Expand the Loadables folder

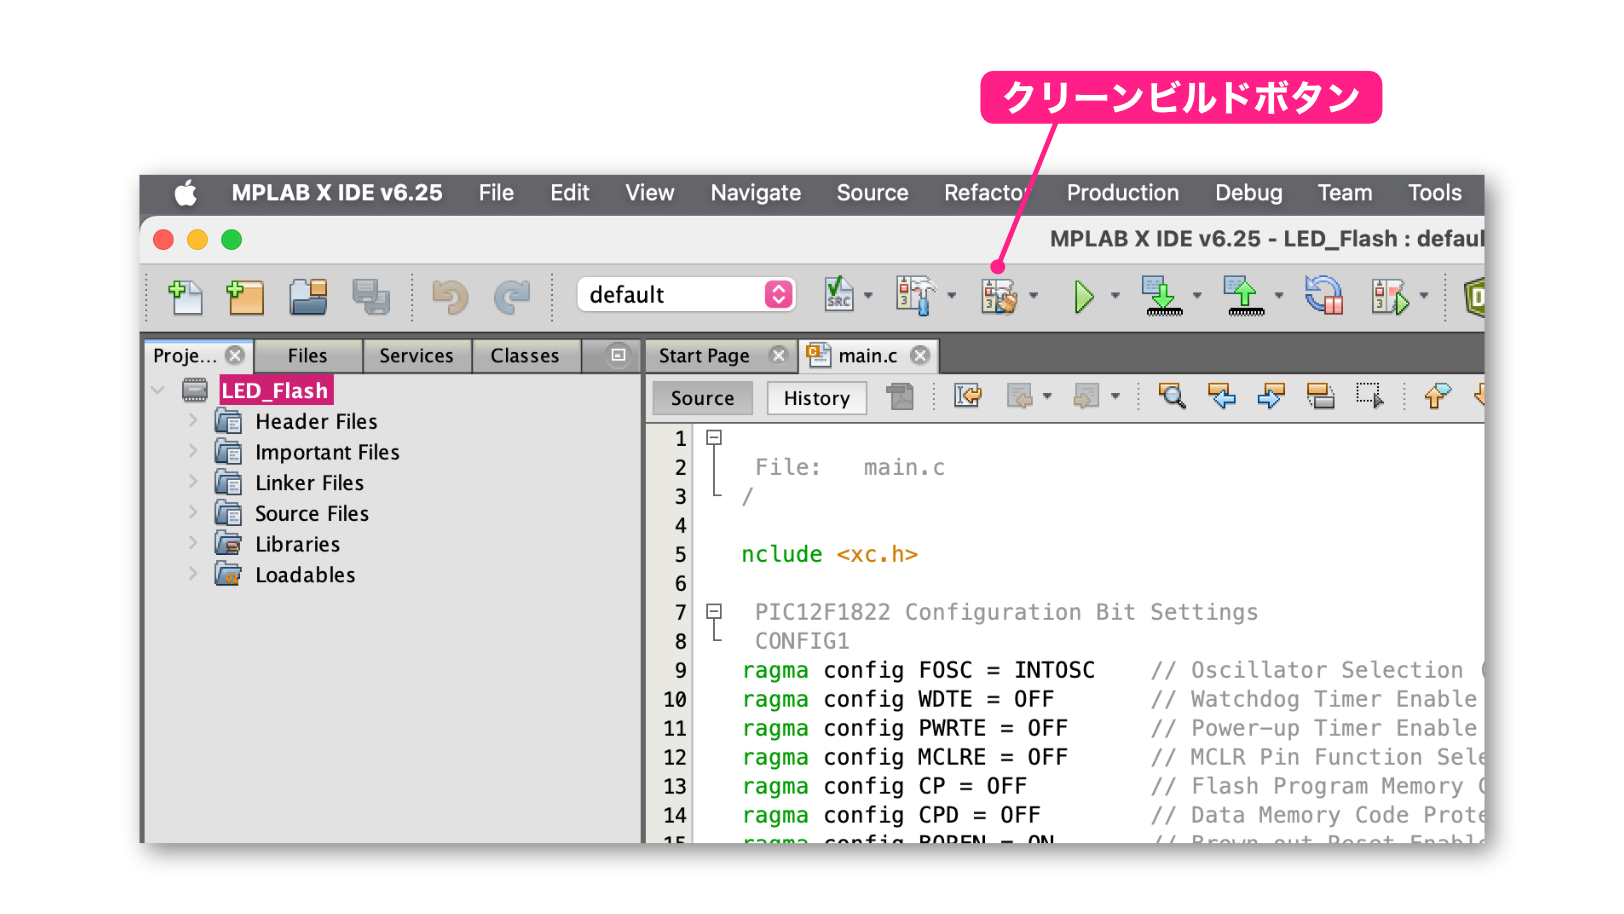[193, 574]
